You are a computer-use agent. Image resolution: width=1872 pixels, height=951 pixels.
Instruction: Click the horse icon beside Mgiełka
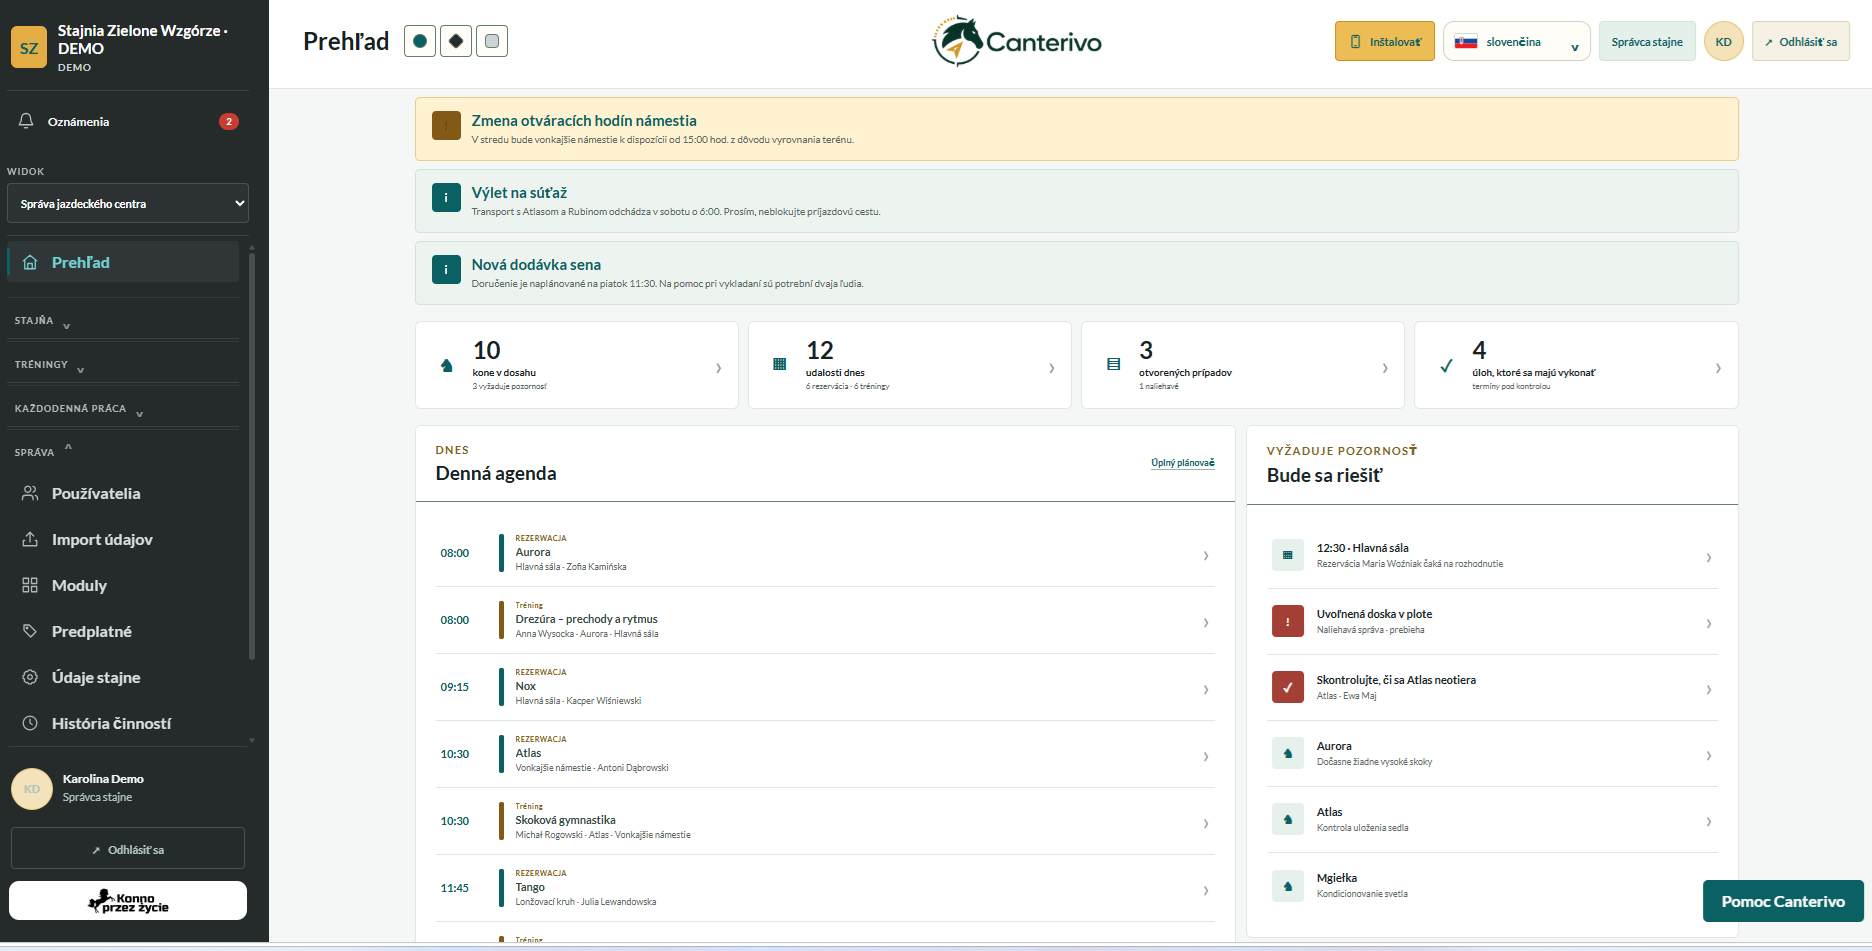pyautogui.click(x=1287, y=885)
